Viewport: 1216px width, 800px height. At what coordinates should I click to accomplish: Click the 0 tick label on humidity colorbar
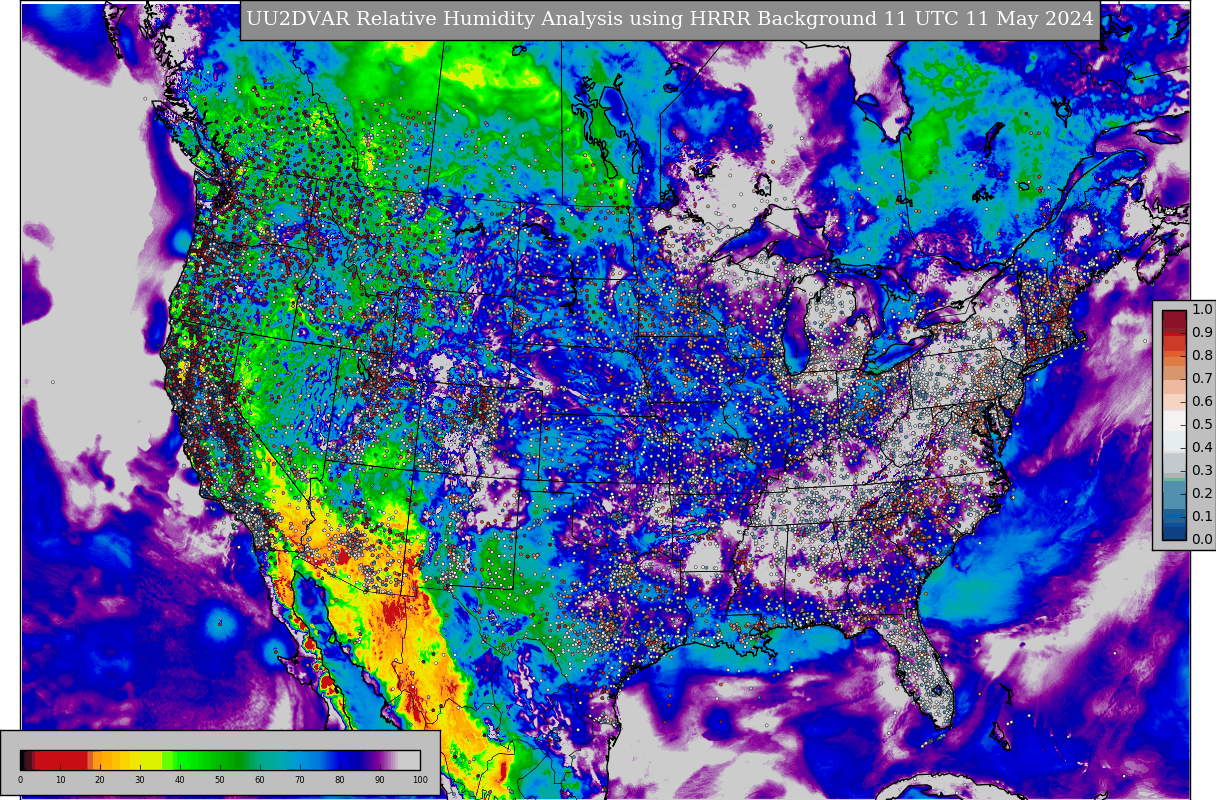tap(20, 780)
